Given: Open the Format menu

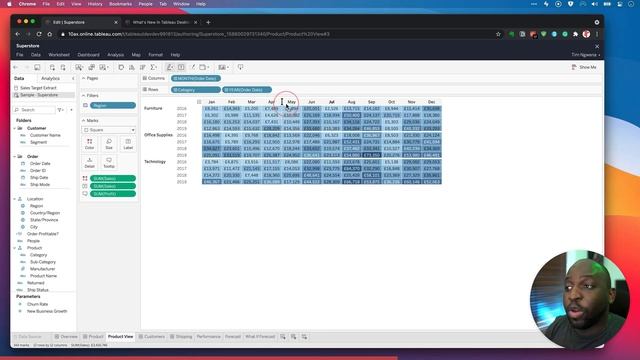Looking at the screenshot, I should coord(156,55).
